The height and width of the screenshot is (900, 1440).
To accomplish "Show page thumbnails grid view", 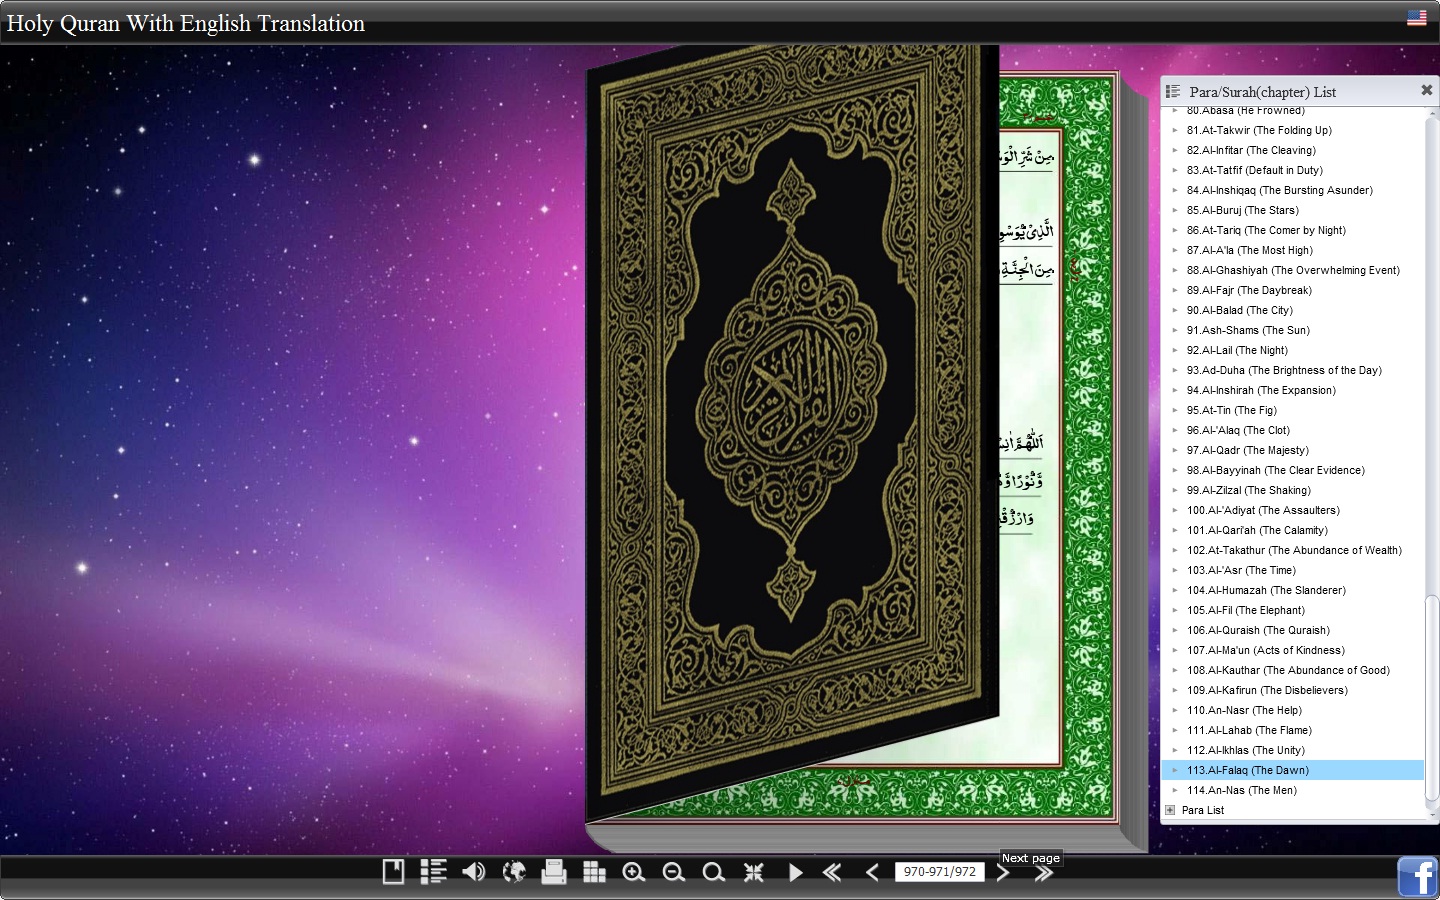I will pos(594,872).
